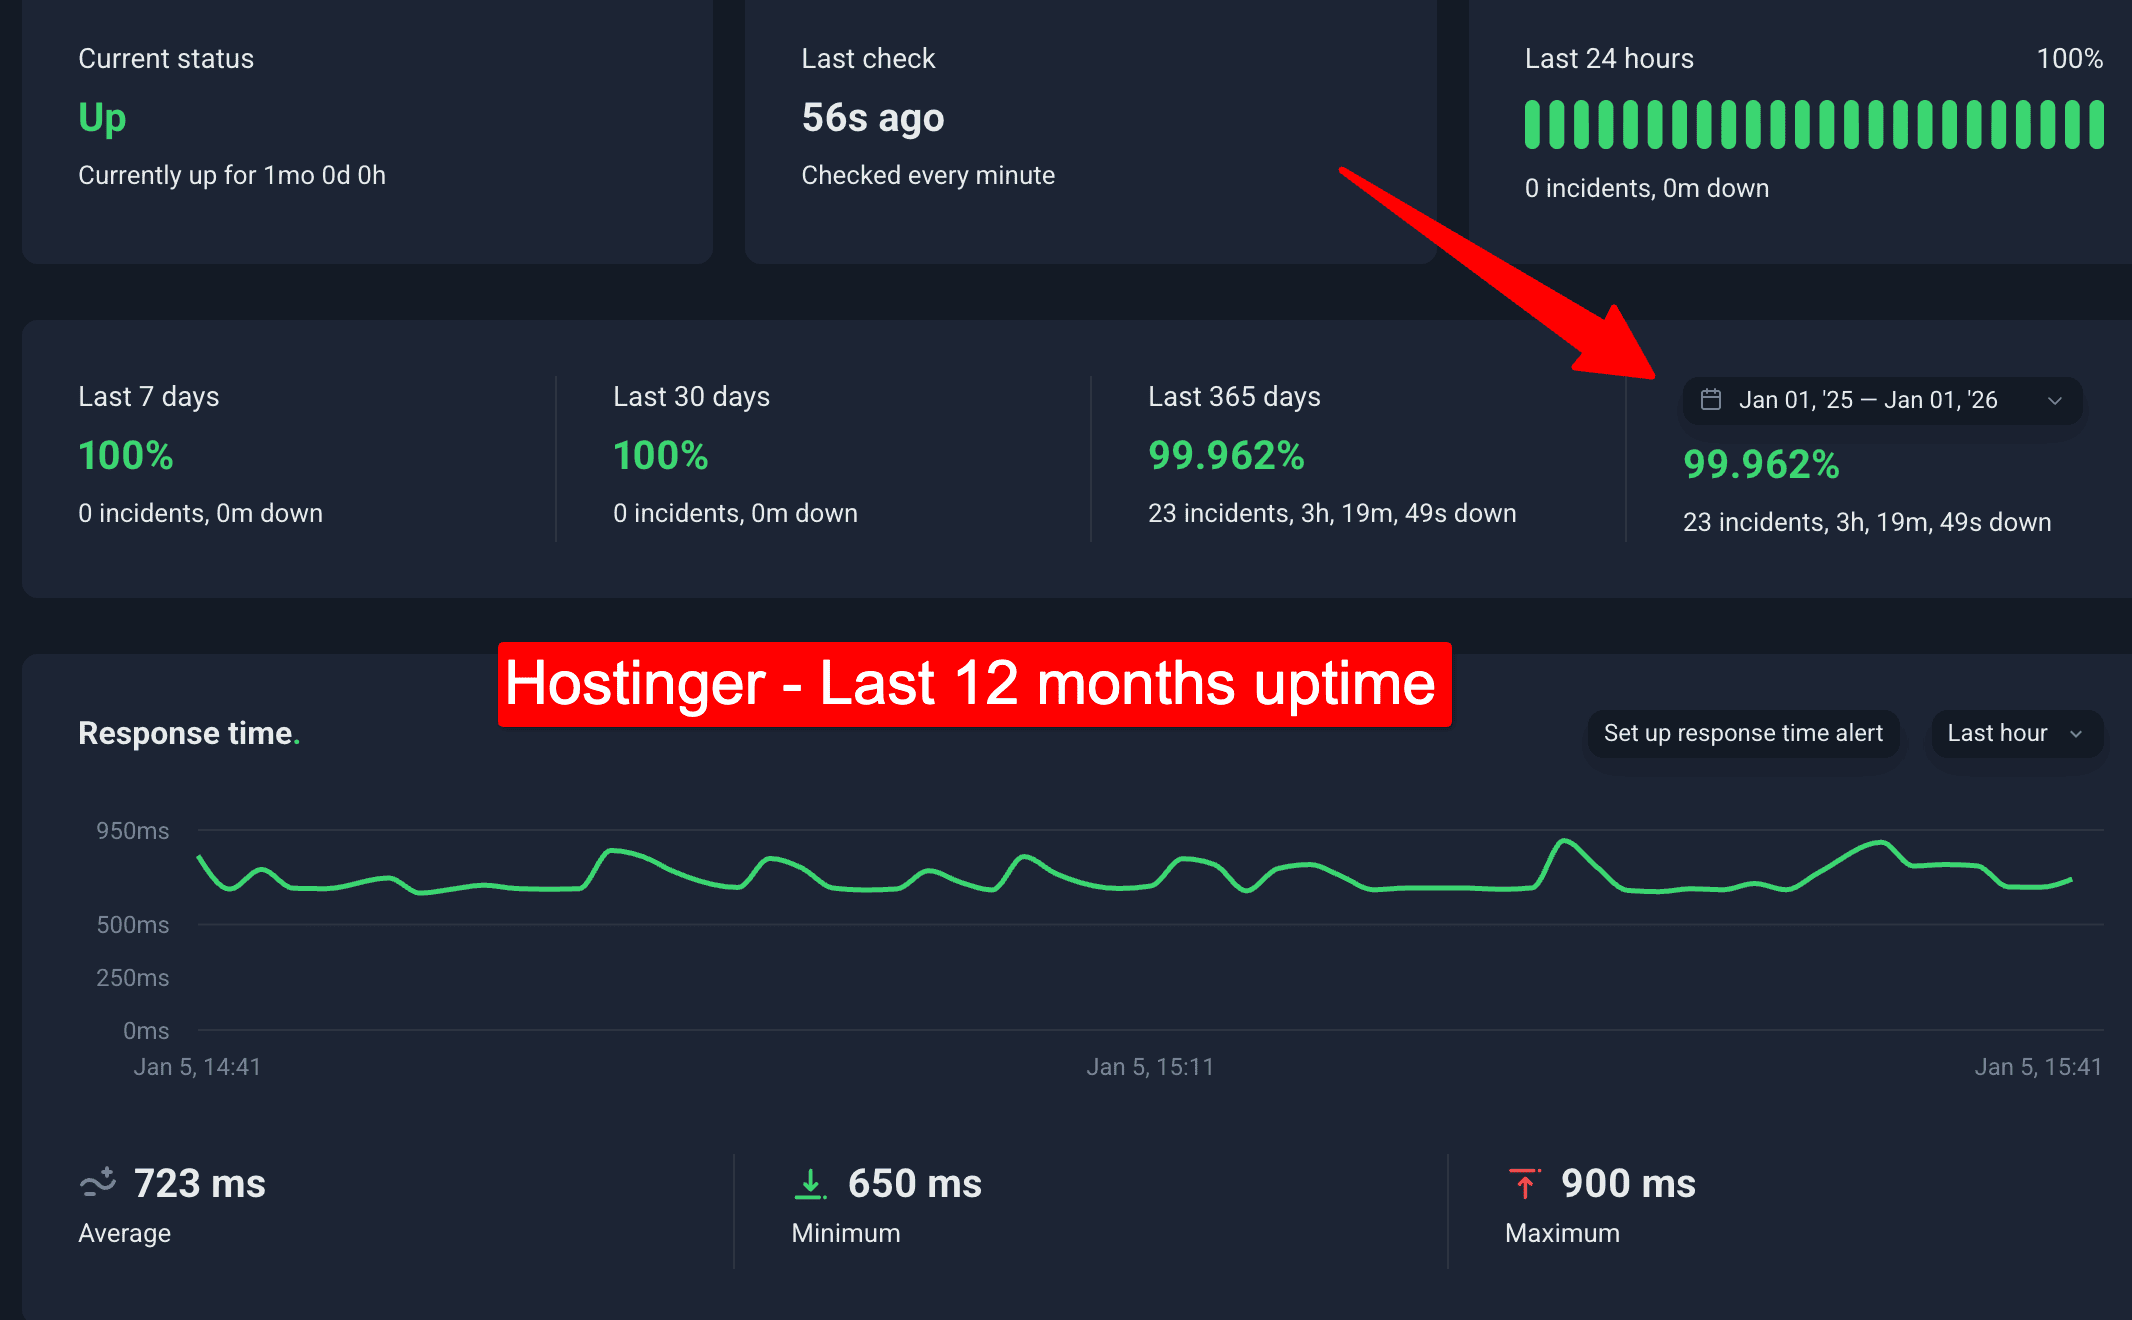Click the minimum download-arrow icon near 650 ms
2132x1320 pixels.
[811, 1183]
